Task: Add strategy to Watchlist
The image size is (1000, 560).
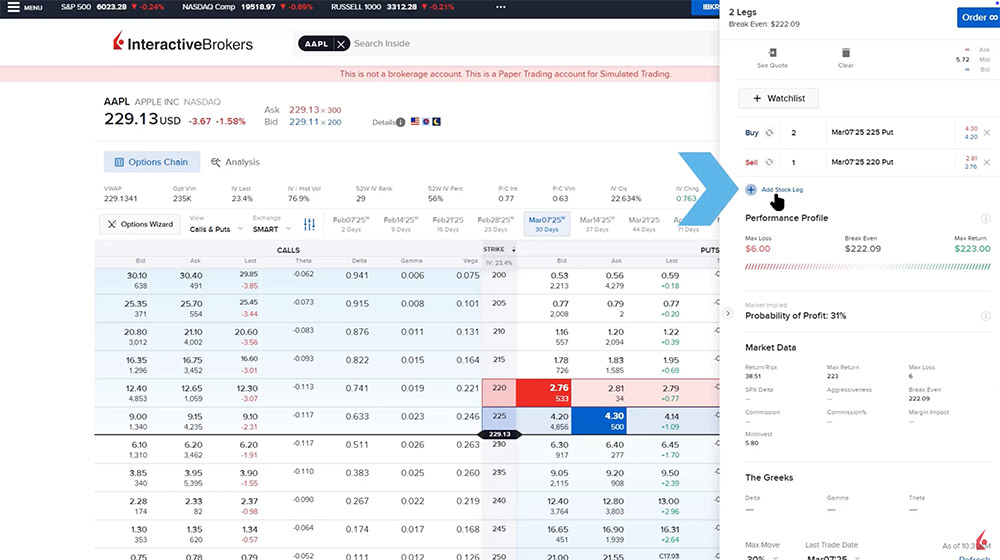Action: (778, 98)
